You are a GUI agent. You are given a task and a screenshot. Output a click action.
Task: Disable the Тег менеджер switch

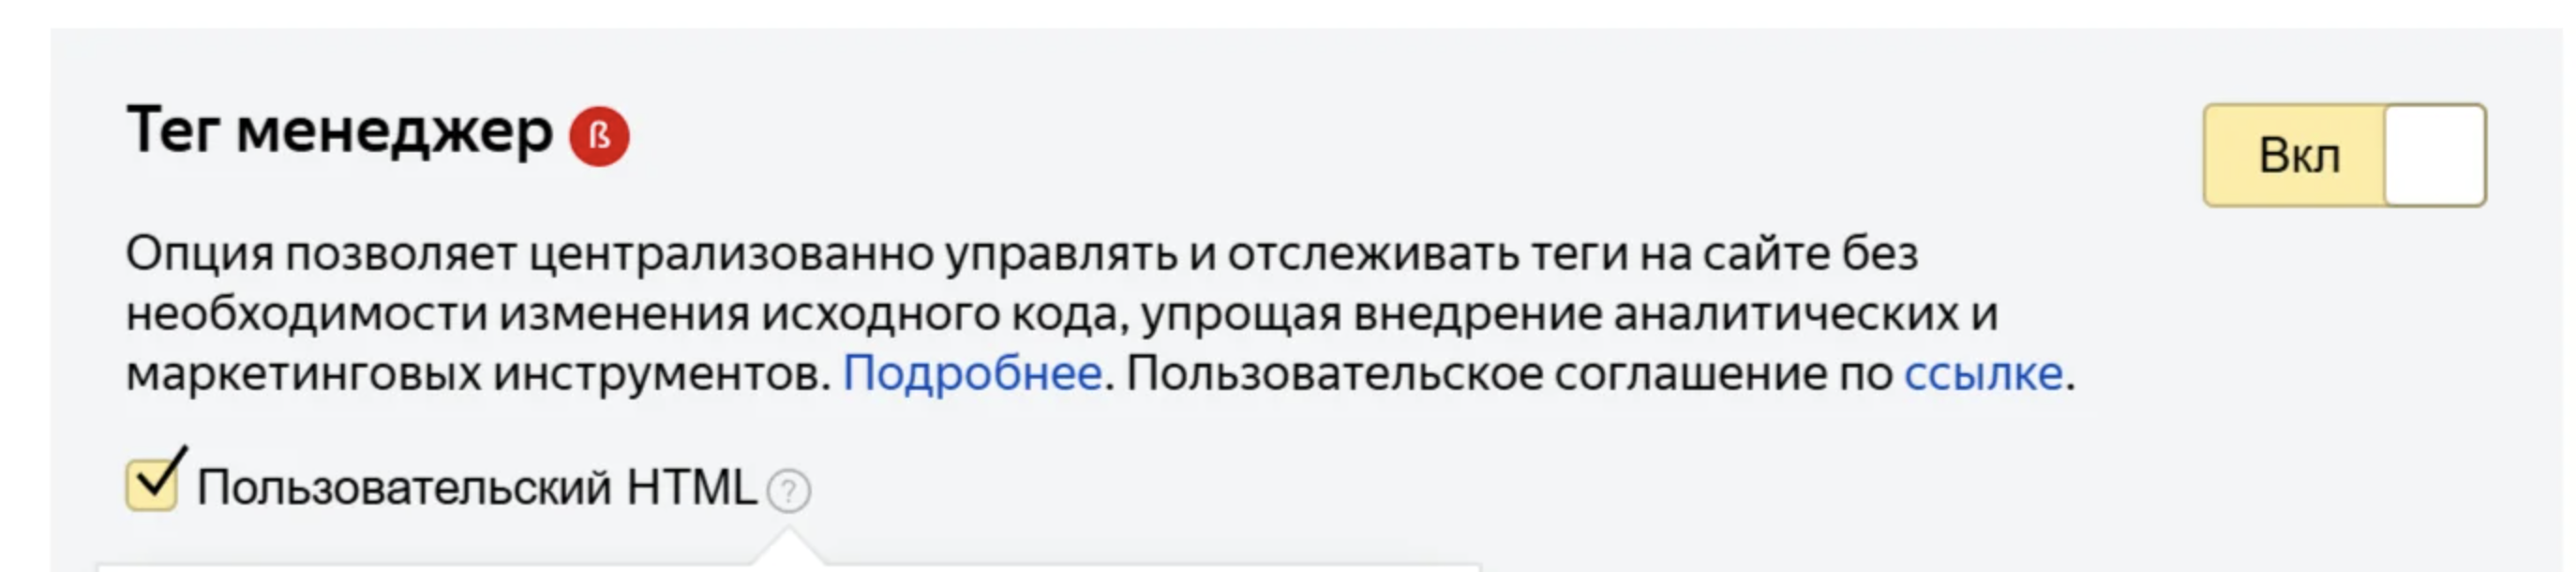tap(2343, 156)
